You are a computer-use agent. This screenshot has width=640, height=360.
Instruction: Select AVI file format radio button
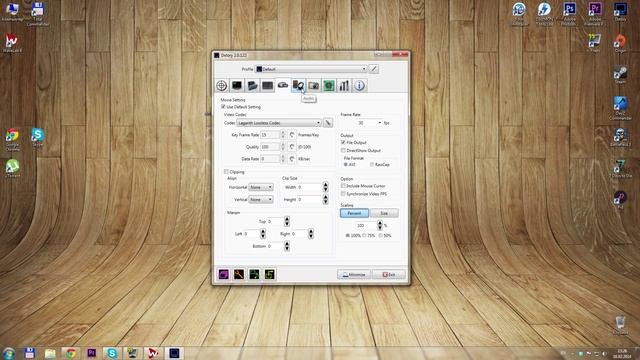coord(346,164)
